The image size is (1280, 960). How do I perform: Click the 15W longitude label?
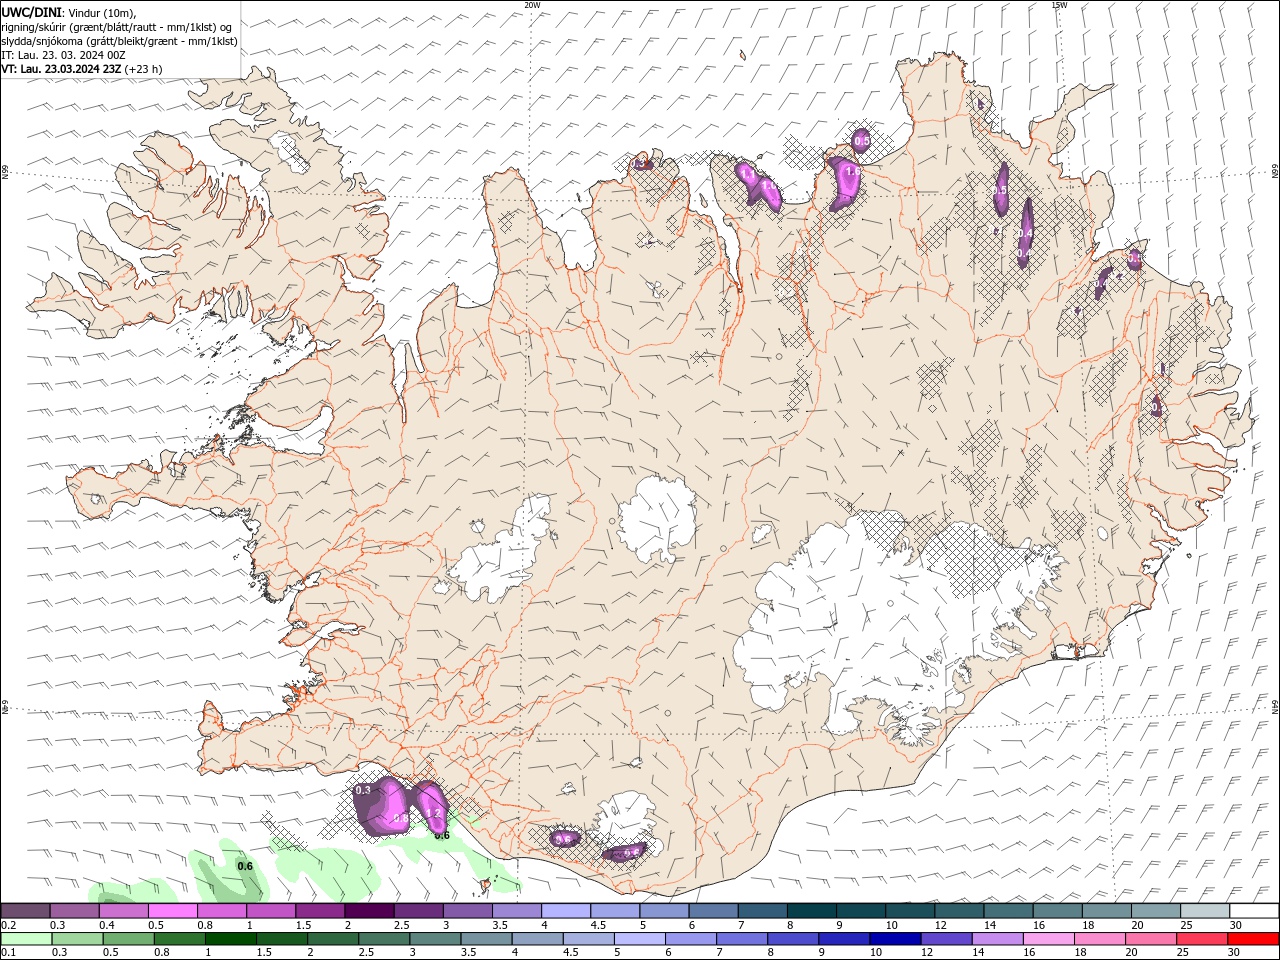(1059, 5)
